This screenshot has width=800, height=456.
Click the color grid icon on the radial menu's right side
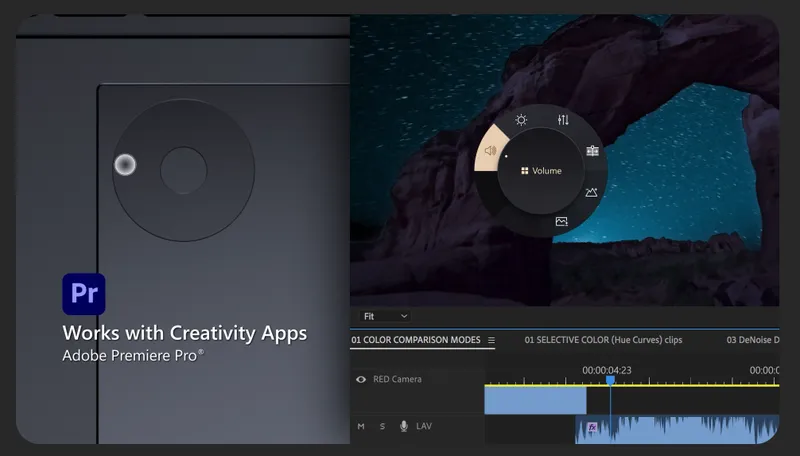point(592,151)
